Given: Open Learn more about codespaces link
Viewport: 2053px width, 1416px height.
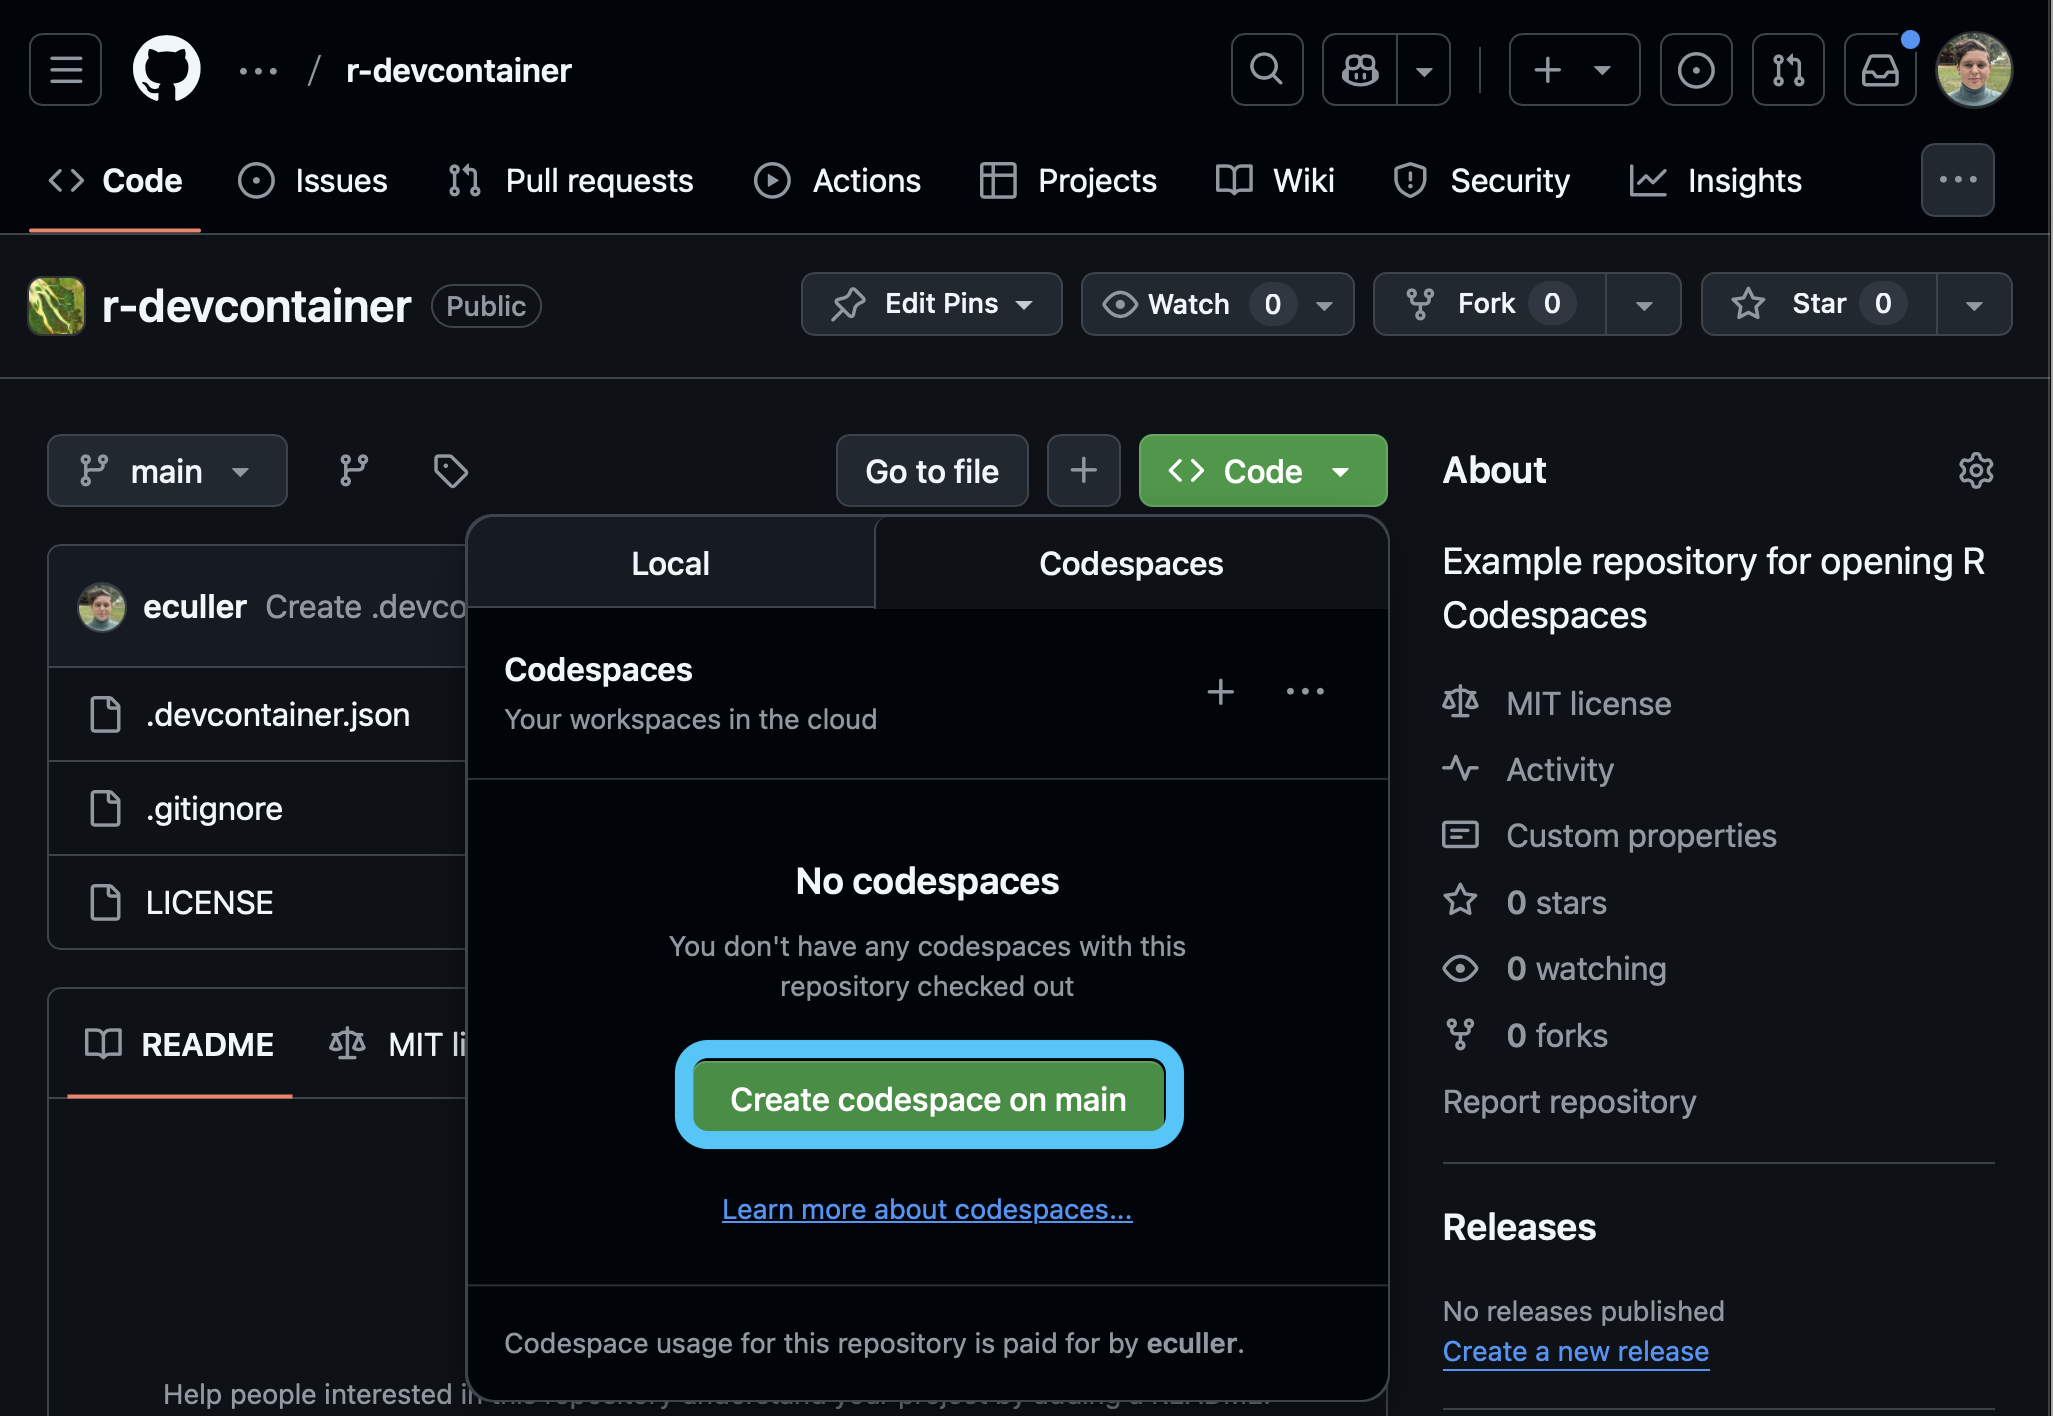Looking at the screenshot, I should pos(927,1209).
